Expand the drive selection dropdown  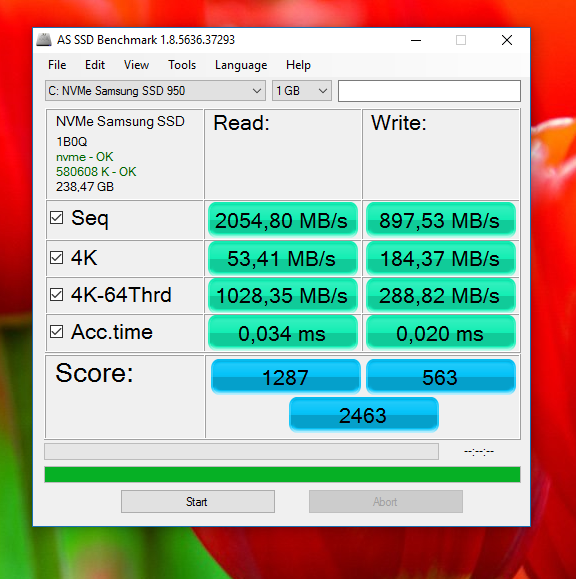[x=155, y=90]
